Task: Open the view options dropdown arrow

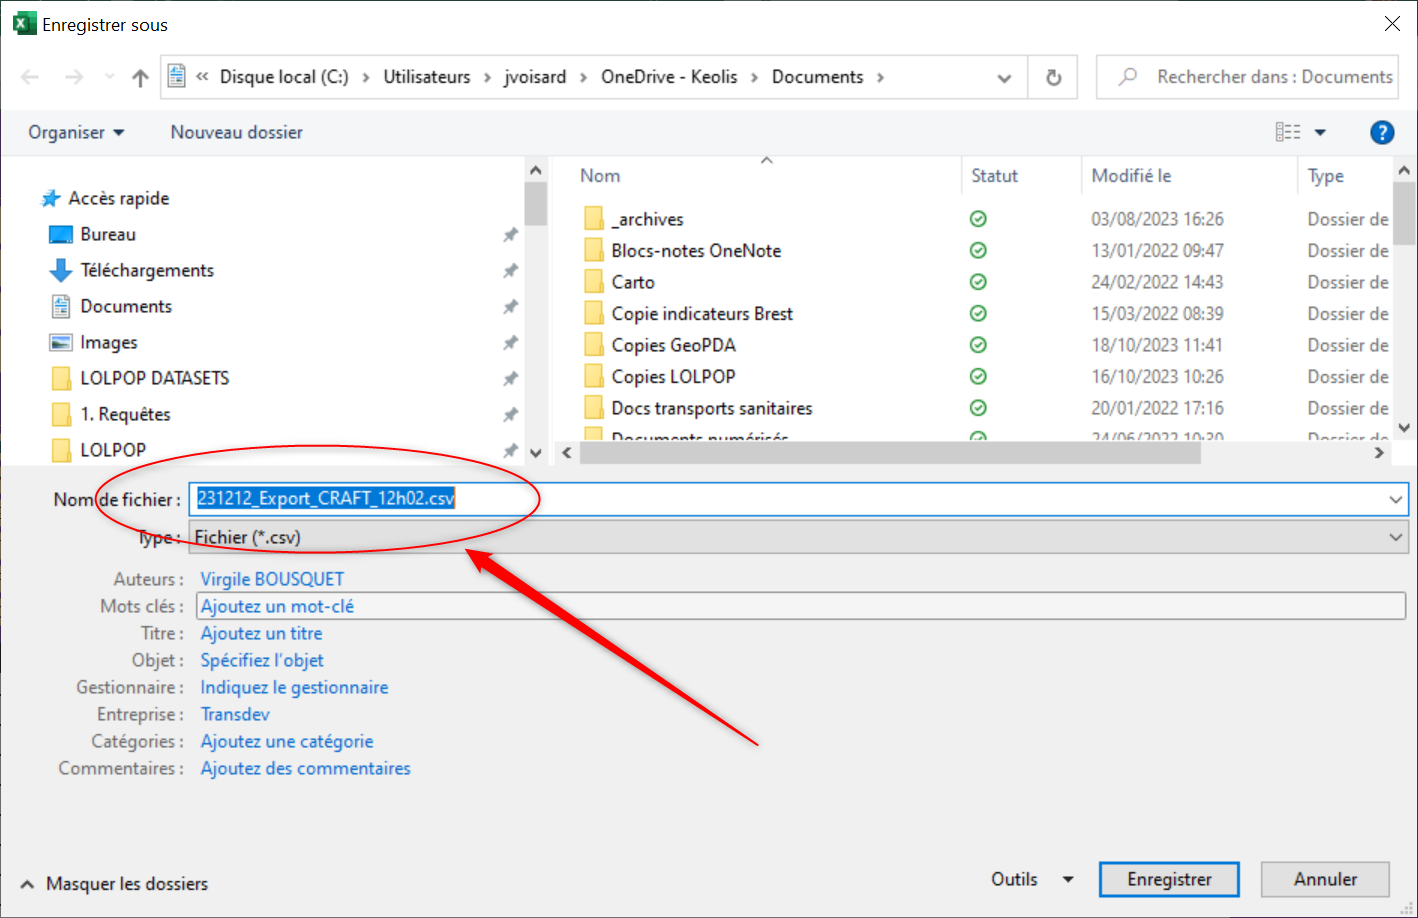Action: tap(1320, 132)
